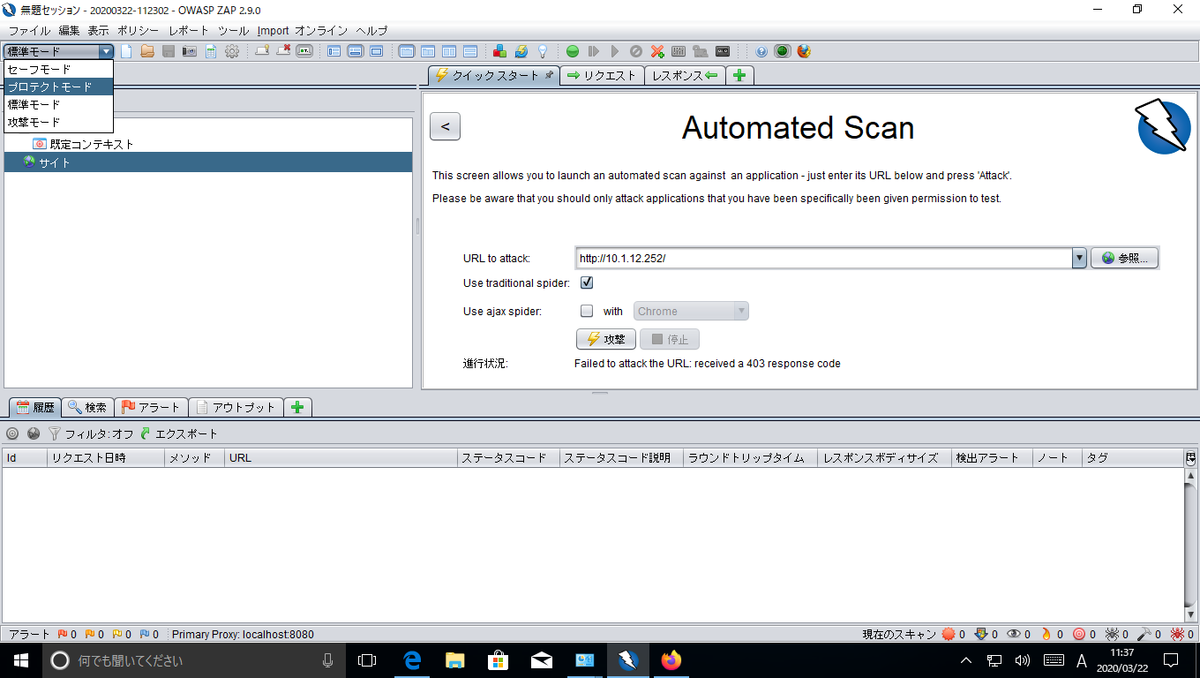Select 標準モード option in mode list
The height and width of the screenshot is (678, 1200).
pos(58,104)
